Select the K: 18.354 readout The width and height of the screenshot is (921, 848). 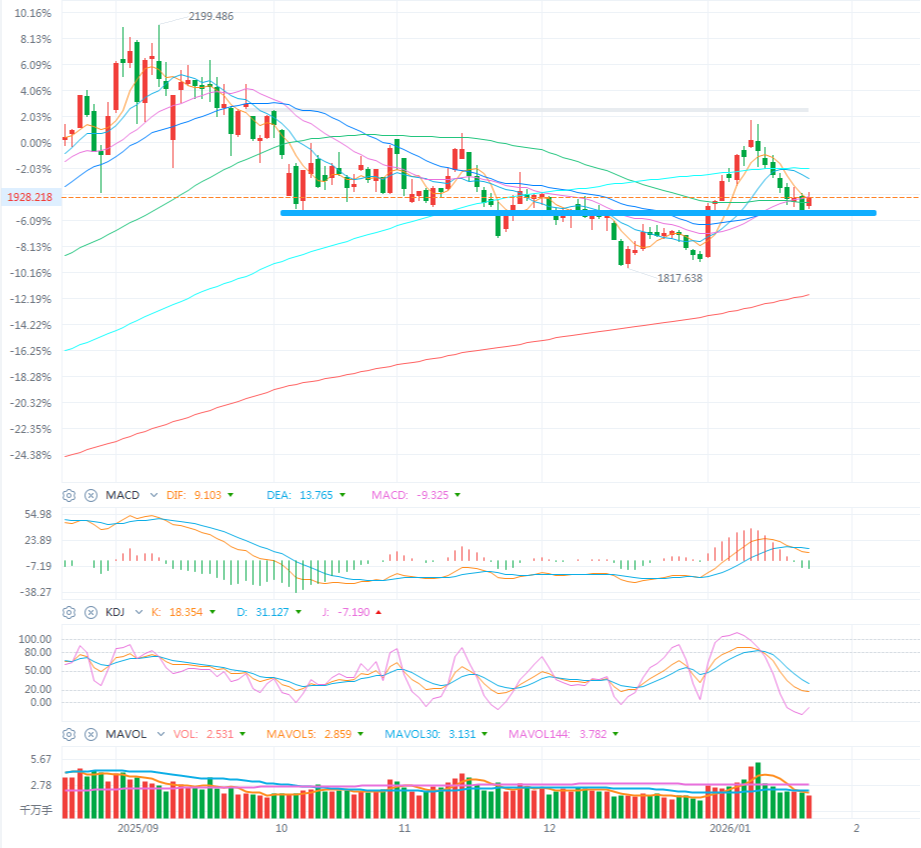click(x=177, y=612)
